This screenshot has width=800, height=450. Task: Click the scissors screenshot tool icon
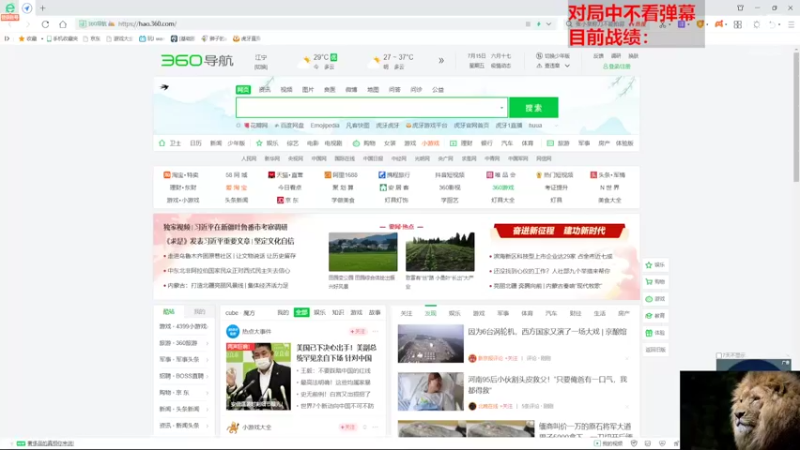pos(663,24)
